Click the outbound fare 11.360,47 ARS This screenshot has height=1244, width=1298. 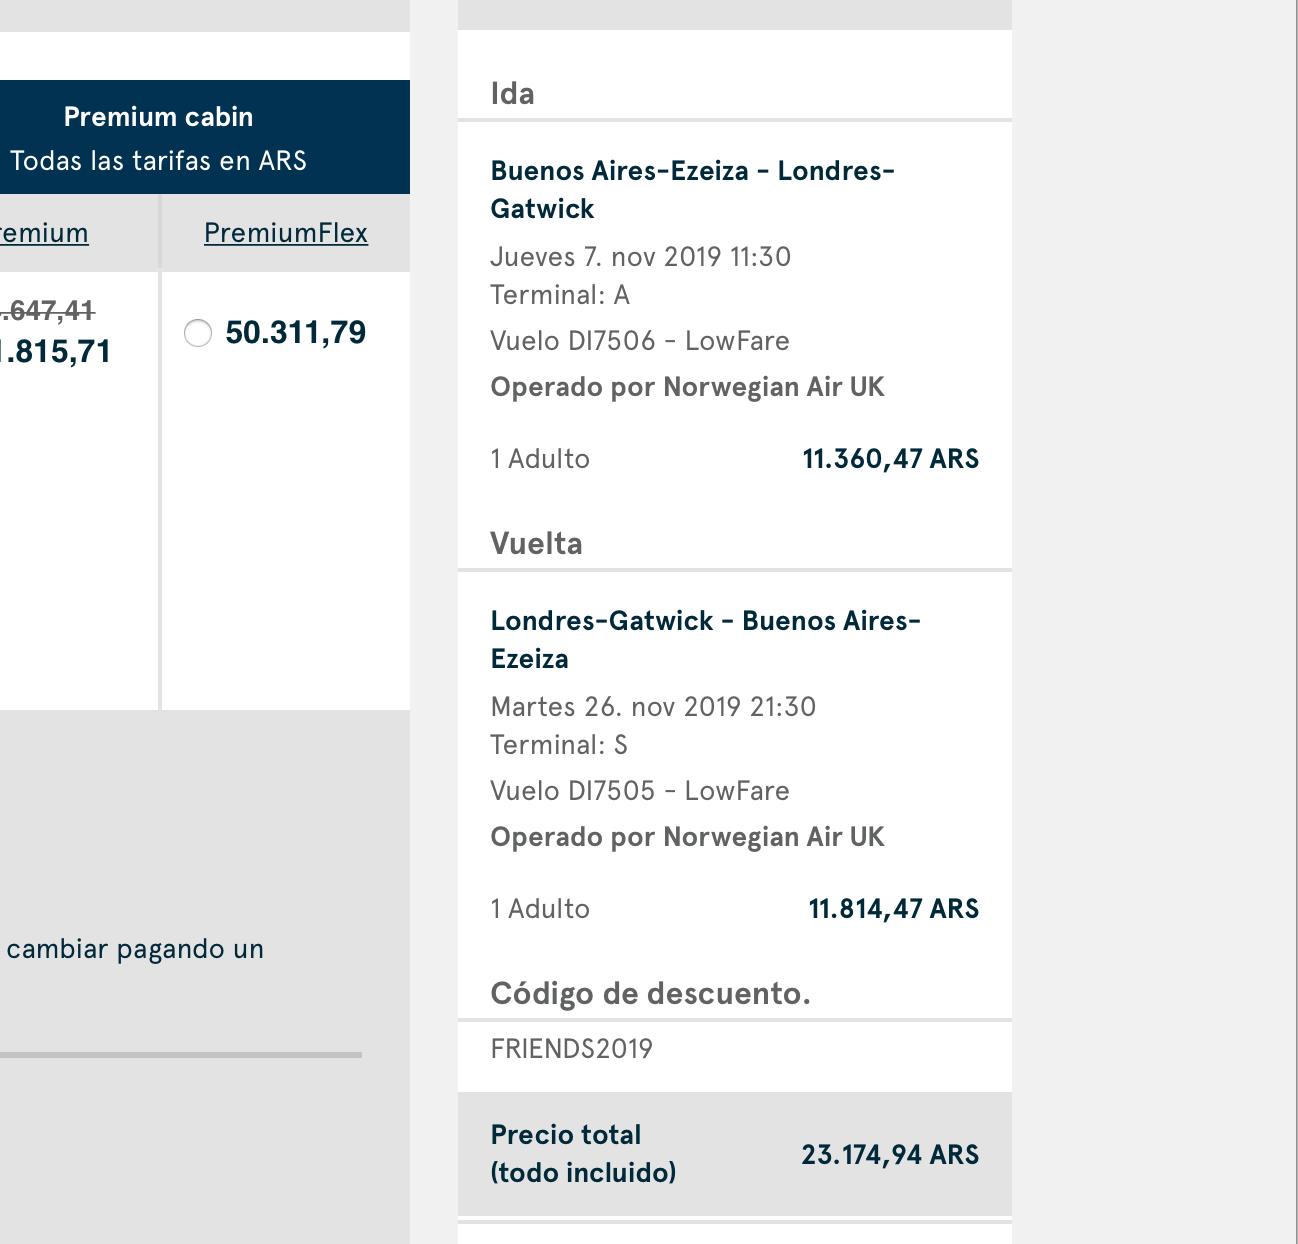coord(891,459)
